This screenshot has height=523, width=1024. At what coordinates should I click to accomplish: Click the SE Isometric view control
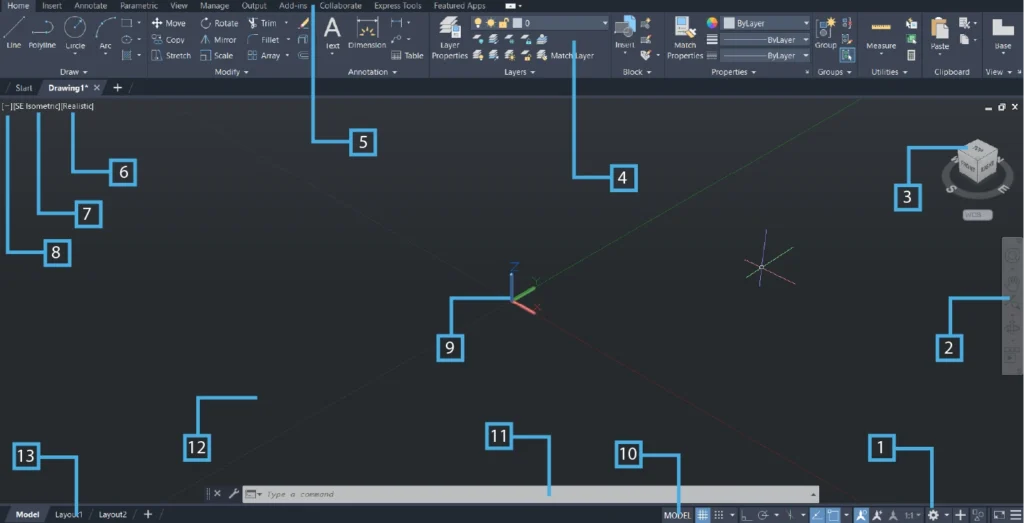click(37, 106)
